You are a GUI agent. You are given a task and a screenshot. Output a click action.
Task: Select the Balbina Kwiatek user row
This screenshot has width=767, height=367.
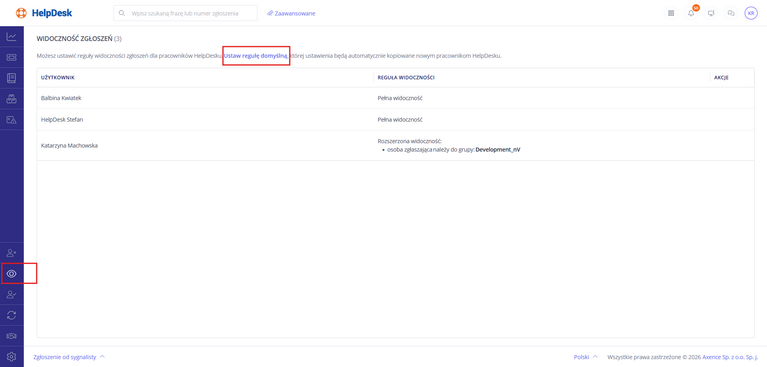pos(395,98)
